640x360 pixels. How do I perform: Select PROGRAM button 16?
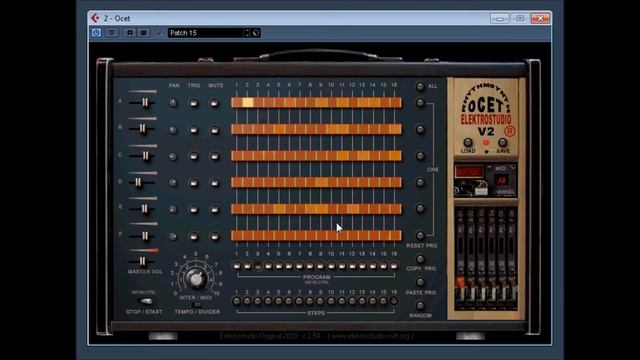[x=394, y=266]
